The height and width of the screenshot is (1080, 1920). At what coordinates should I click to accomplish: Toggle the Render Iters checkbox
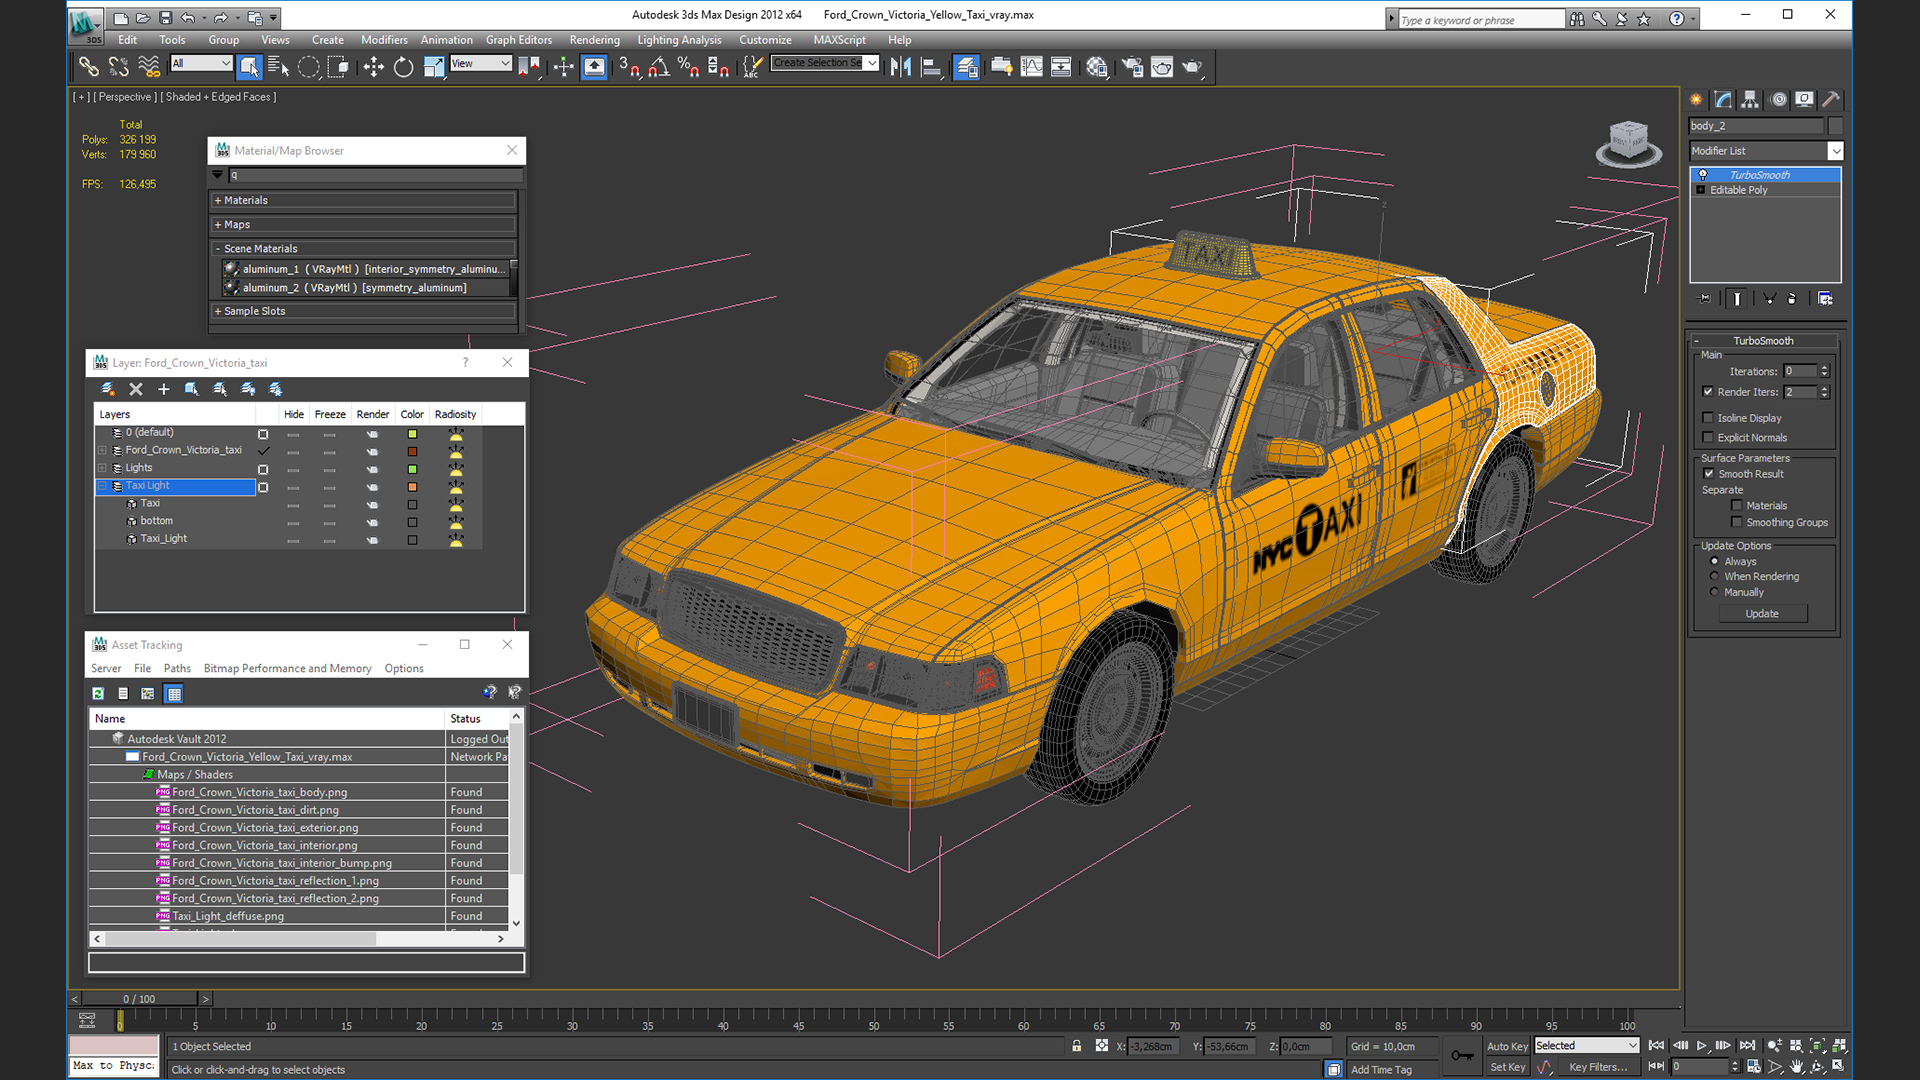pos(1708,392)
